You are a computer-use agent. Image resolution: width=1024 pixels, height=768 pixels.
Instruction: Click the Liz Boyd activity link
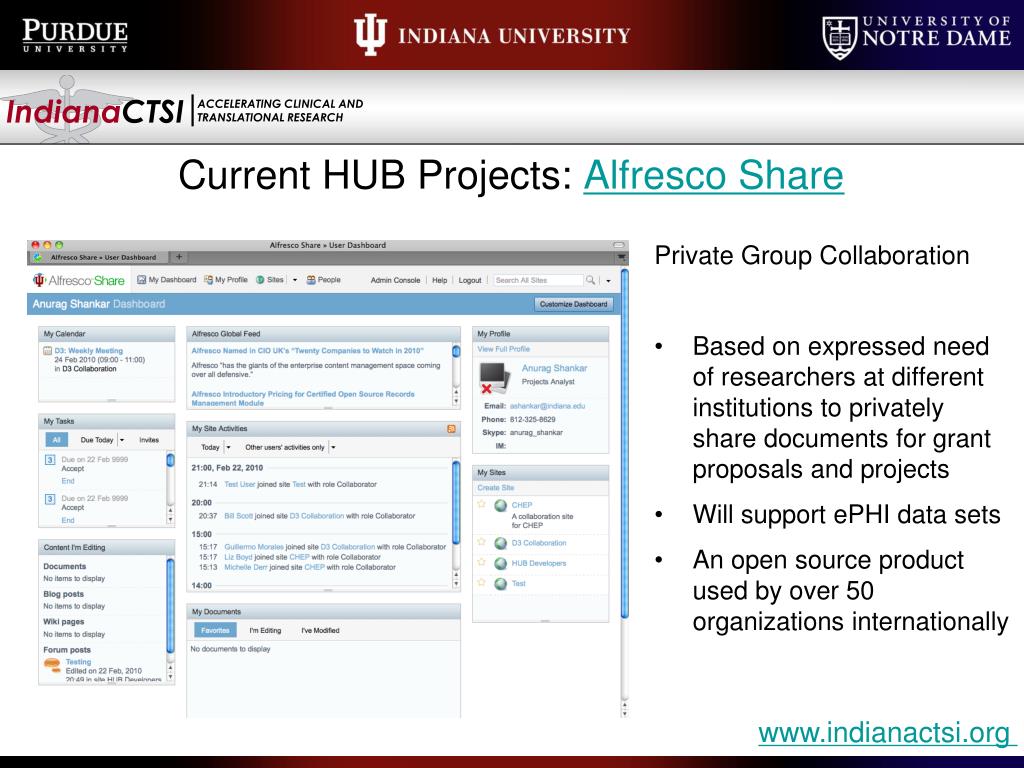point(238,557)
